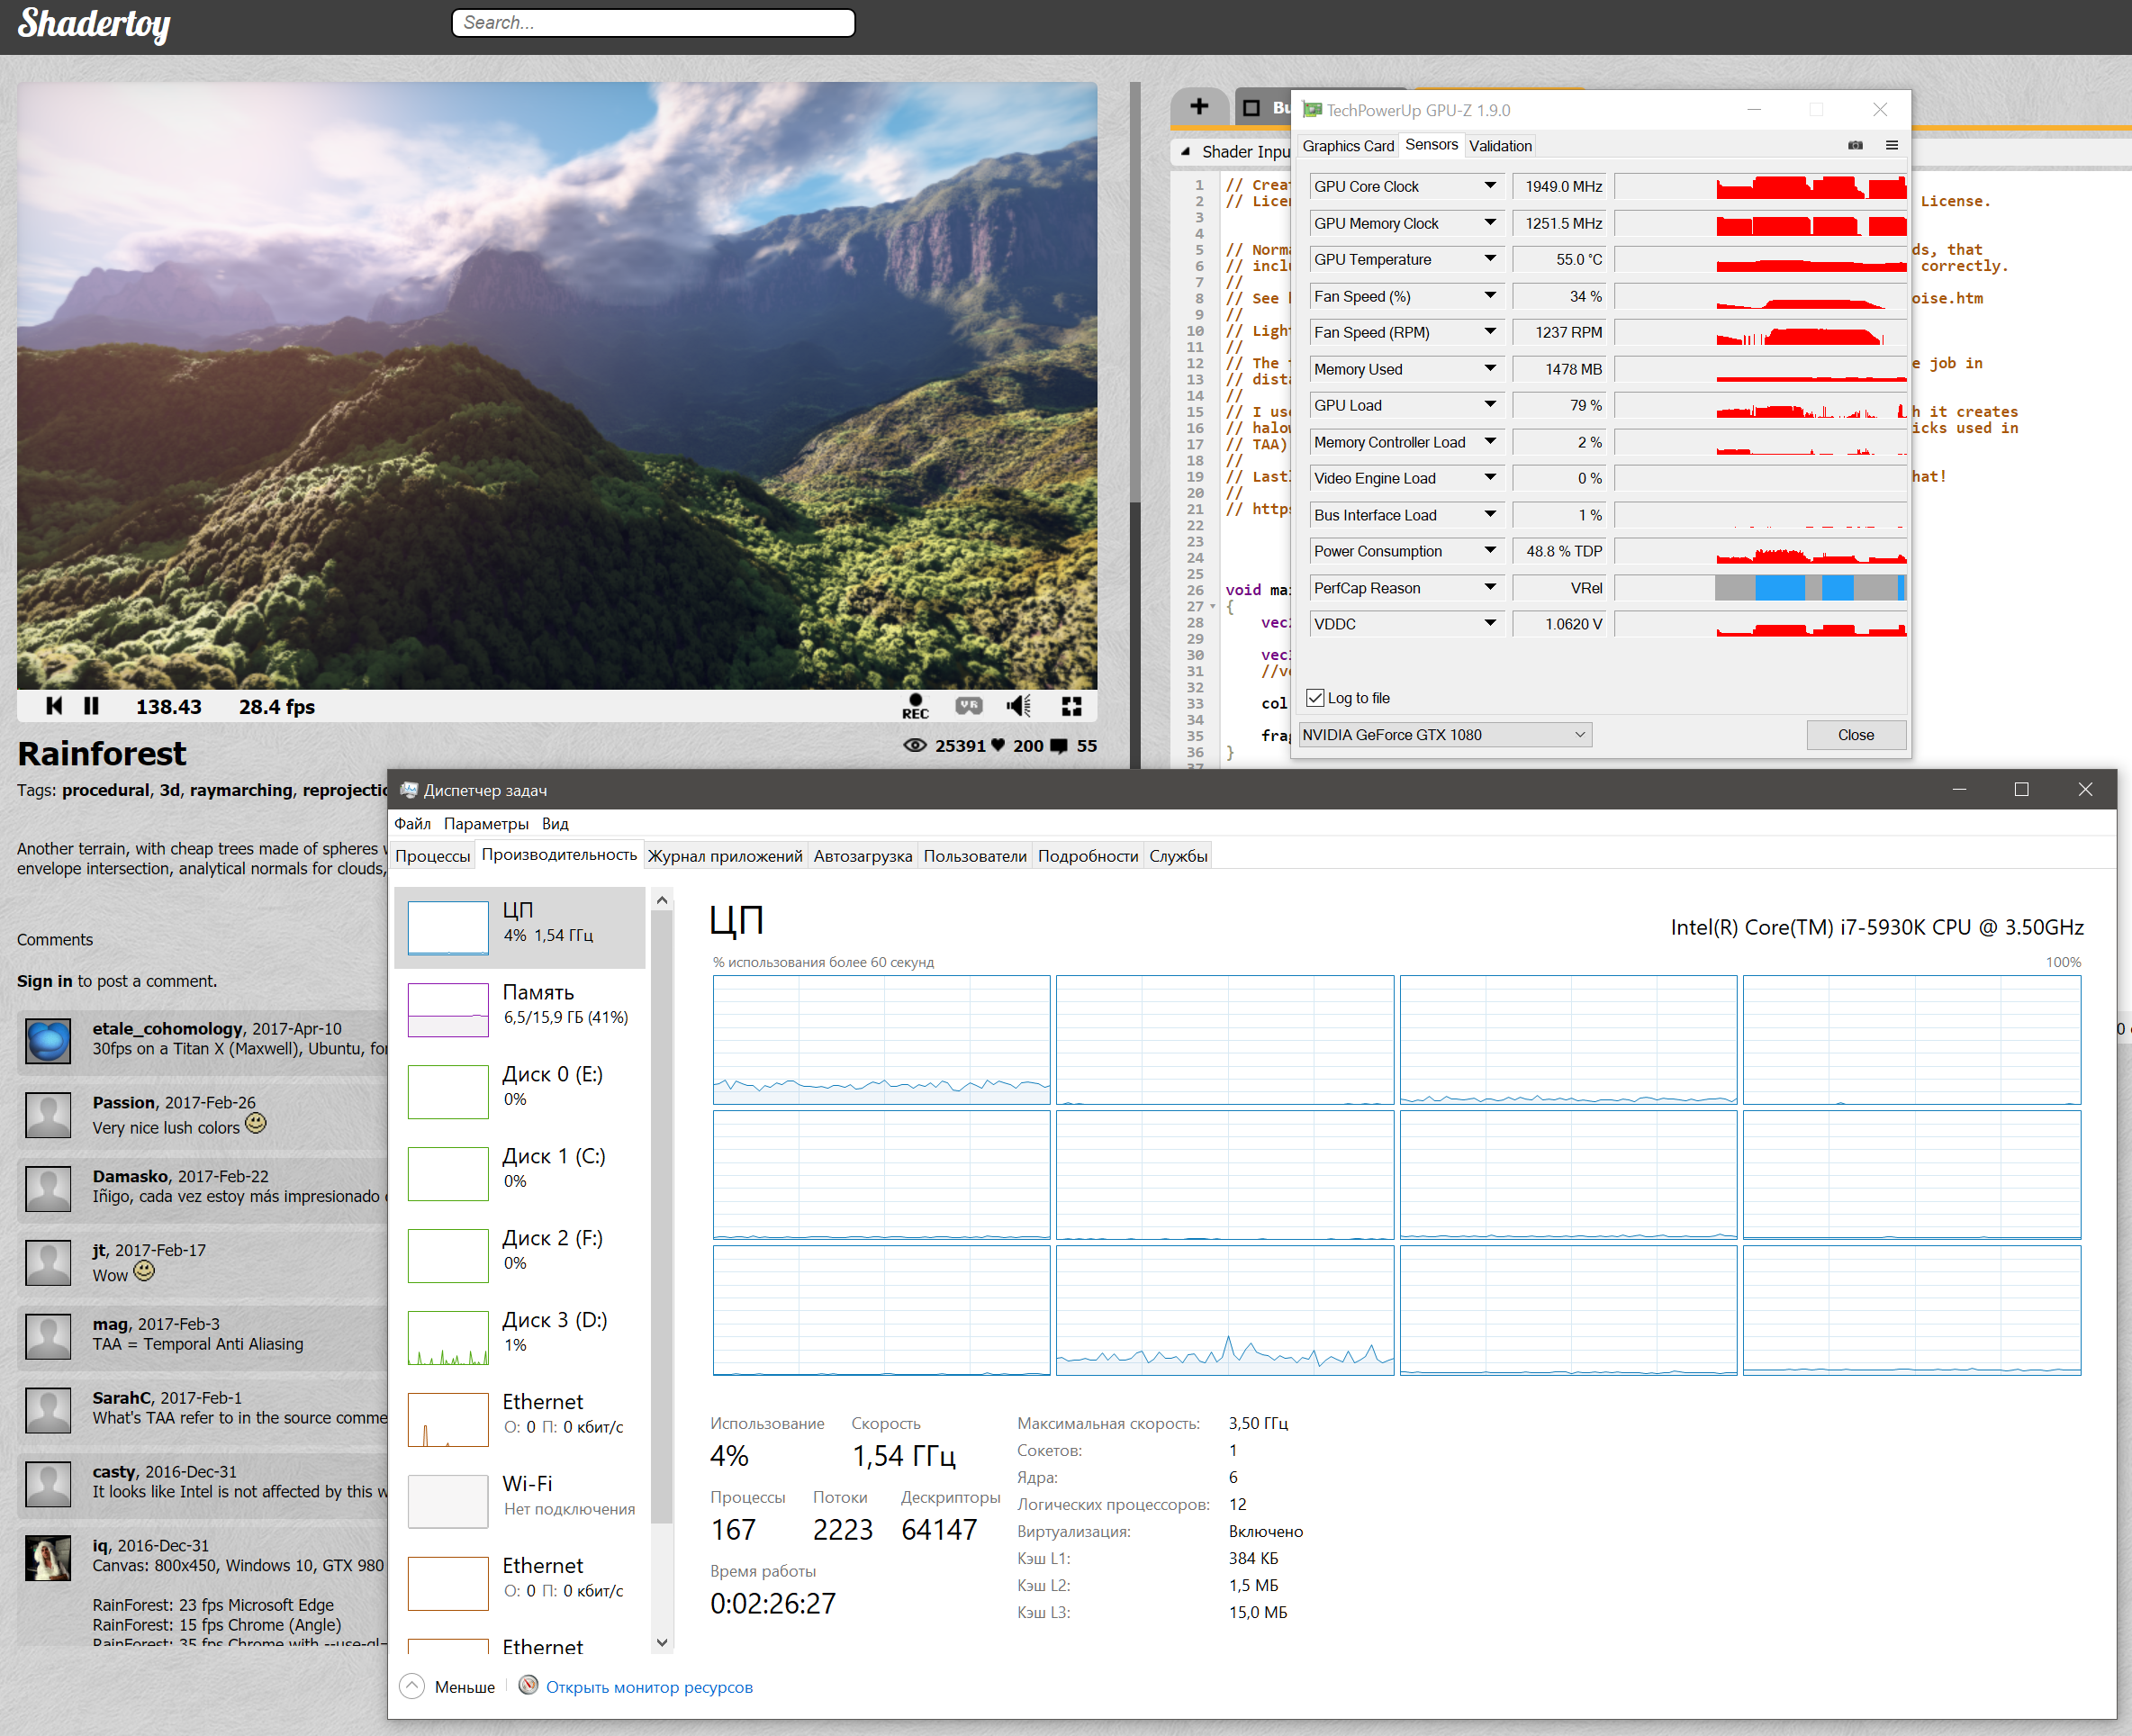The height and width of the screenshot is (1736, 2132).
Task: Enable VR mode for the shader
Action: tap(968, 706)
